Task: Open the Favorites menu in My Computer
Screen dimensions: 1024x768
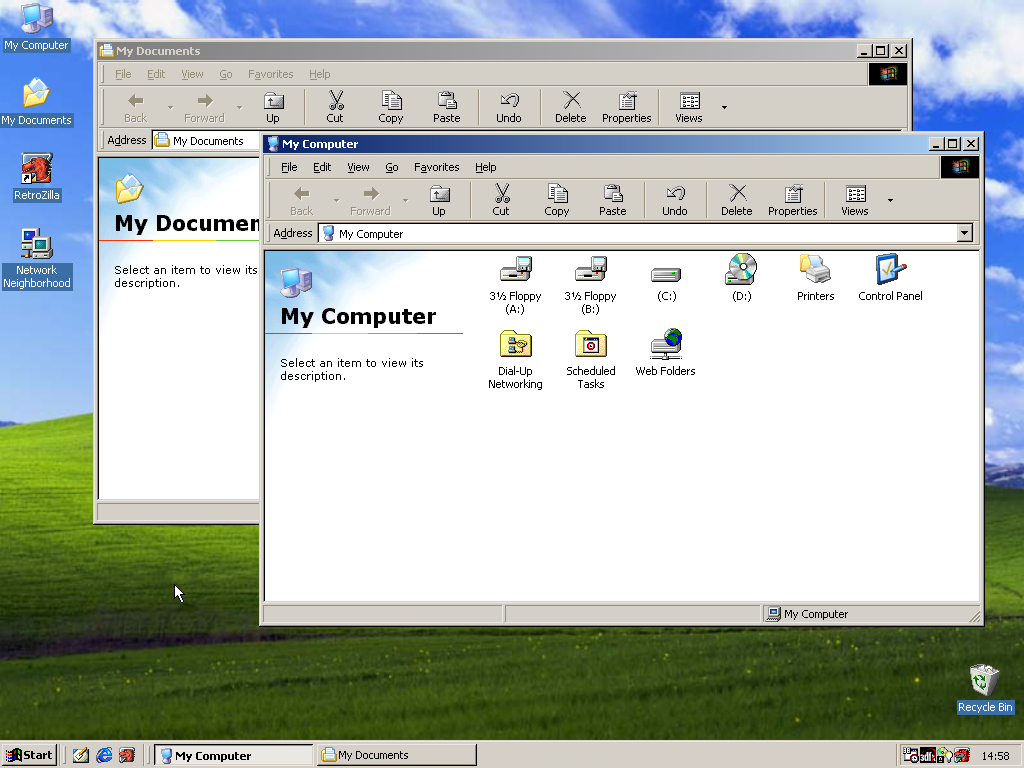Action: 436,167
